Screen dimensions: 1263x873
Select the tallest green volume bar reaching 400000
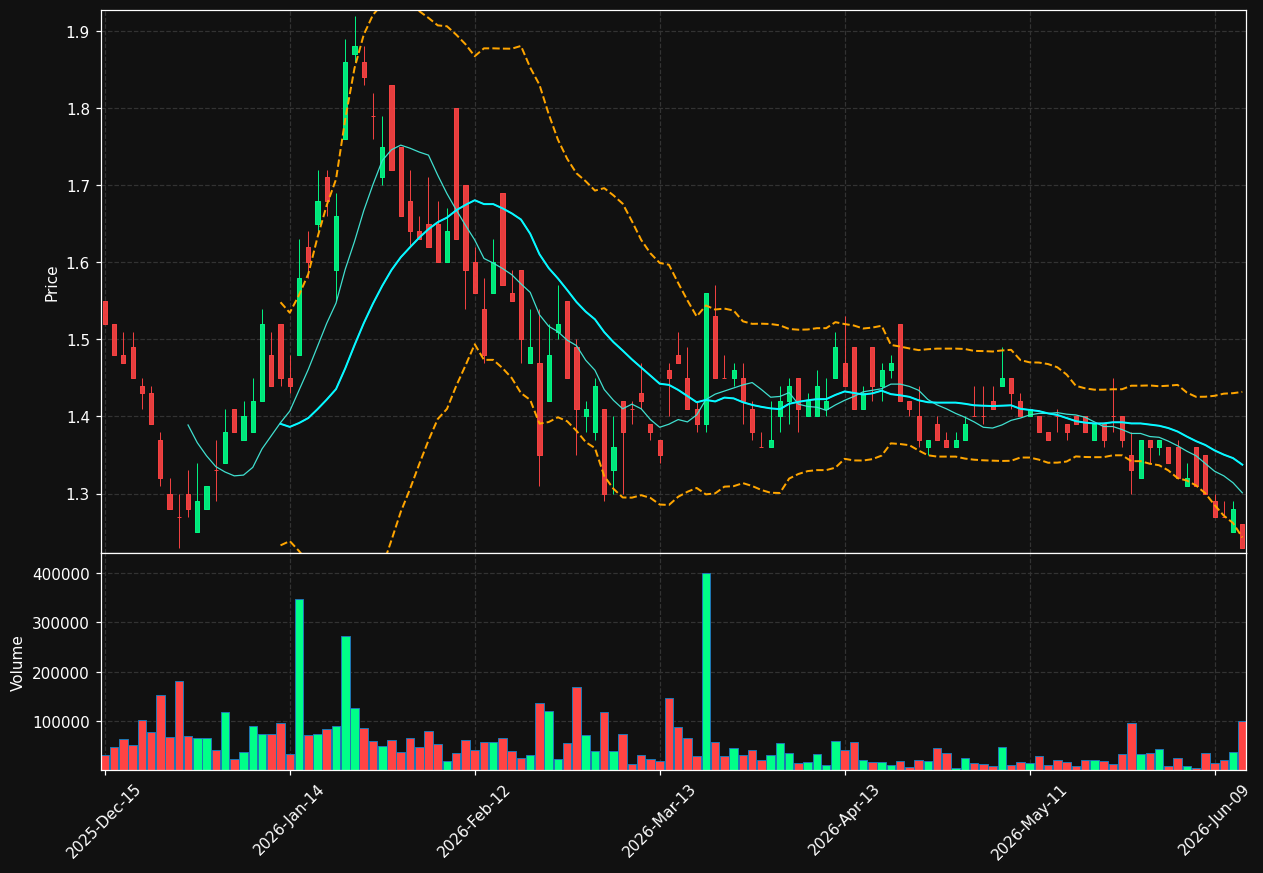tap(706, 671)
